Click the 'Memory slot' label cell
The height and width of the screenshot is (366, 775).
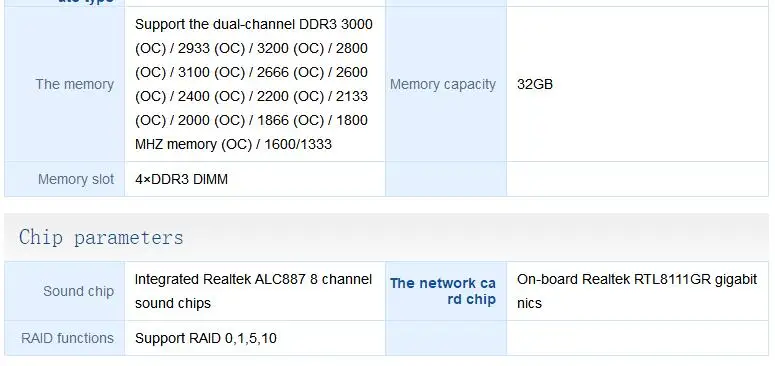[65, 179]
